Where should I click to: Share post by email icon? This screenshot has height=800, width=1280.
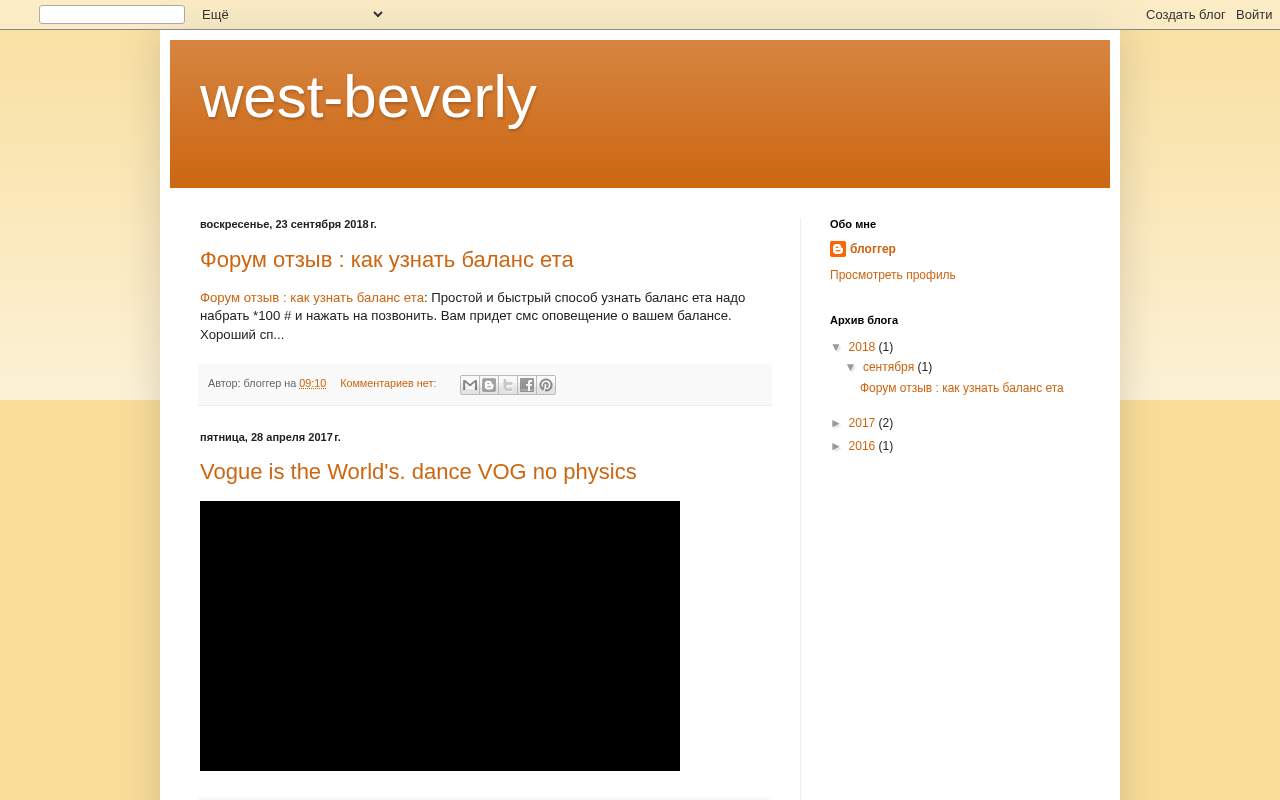click(470, 385)
